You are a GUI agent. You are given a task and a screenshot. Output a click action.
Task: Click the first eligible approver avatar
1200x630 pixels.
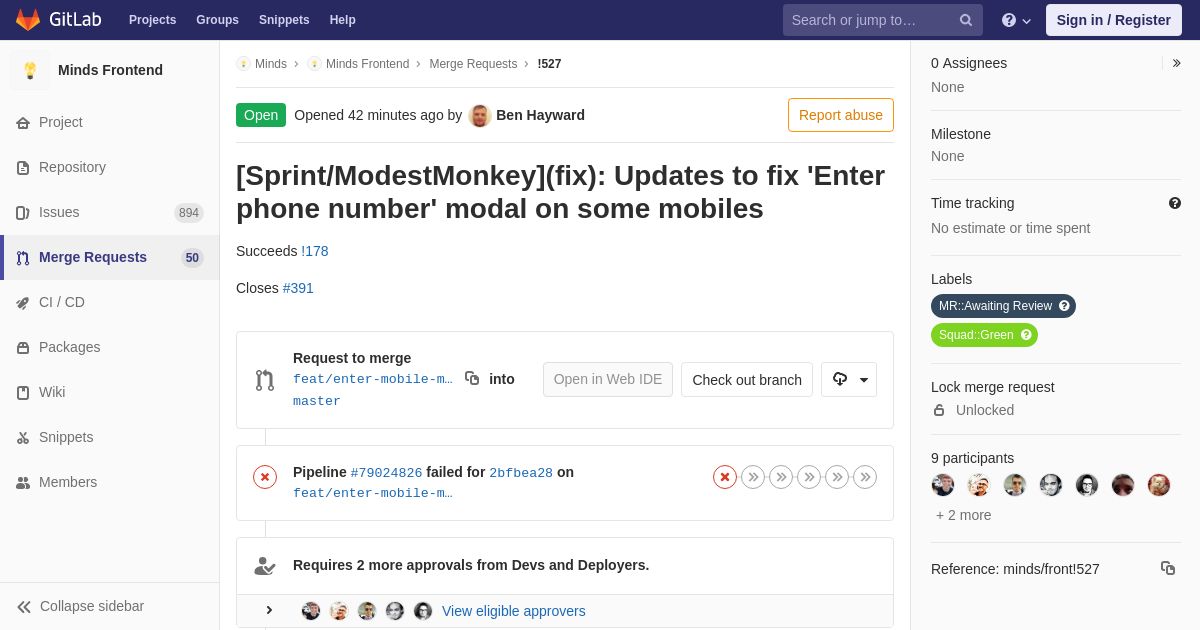point(311,611)
